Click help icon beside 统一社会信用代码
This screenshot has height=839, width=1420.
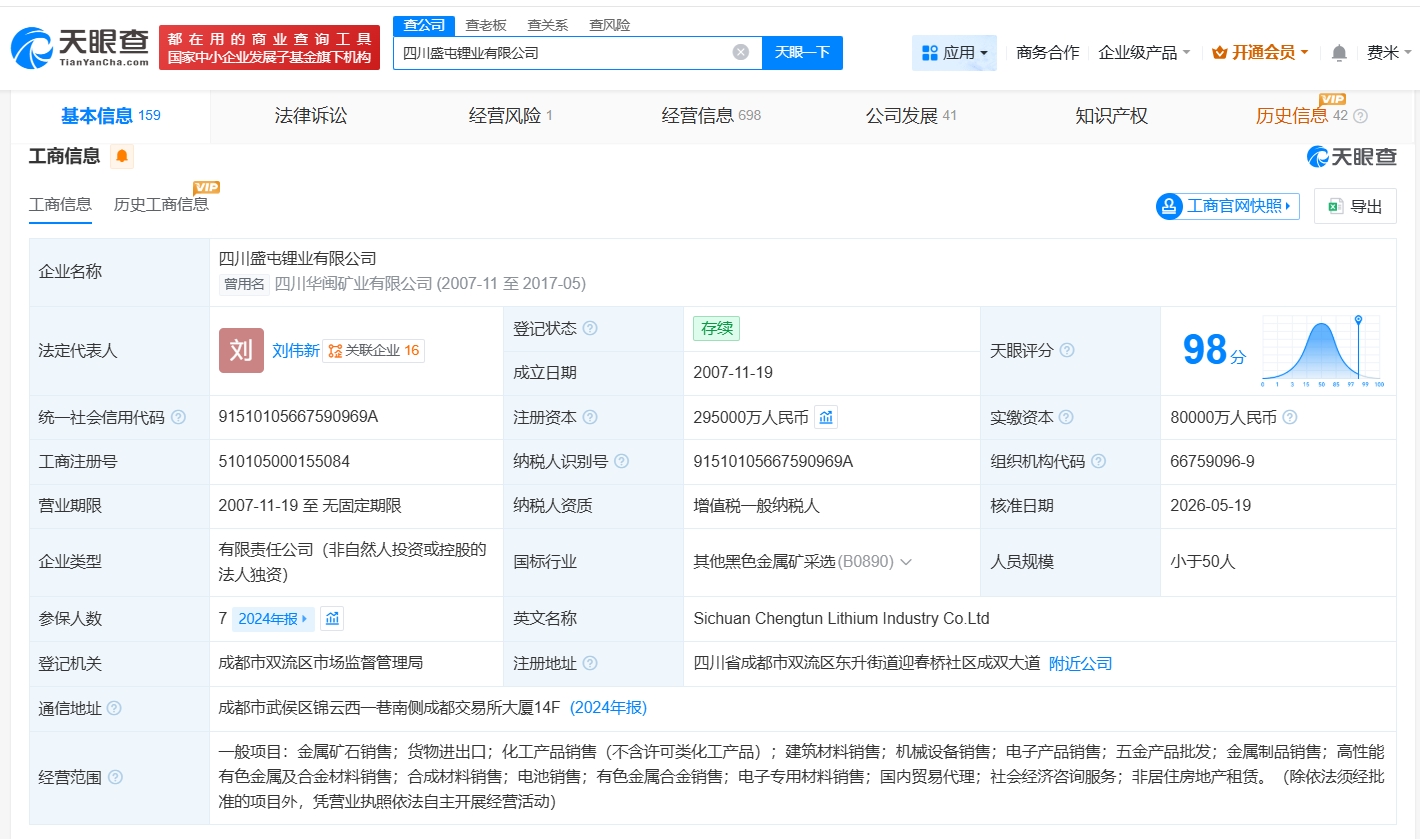point(178,417)
